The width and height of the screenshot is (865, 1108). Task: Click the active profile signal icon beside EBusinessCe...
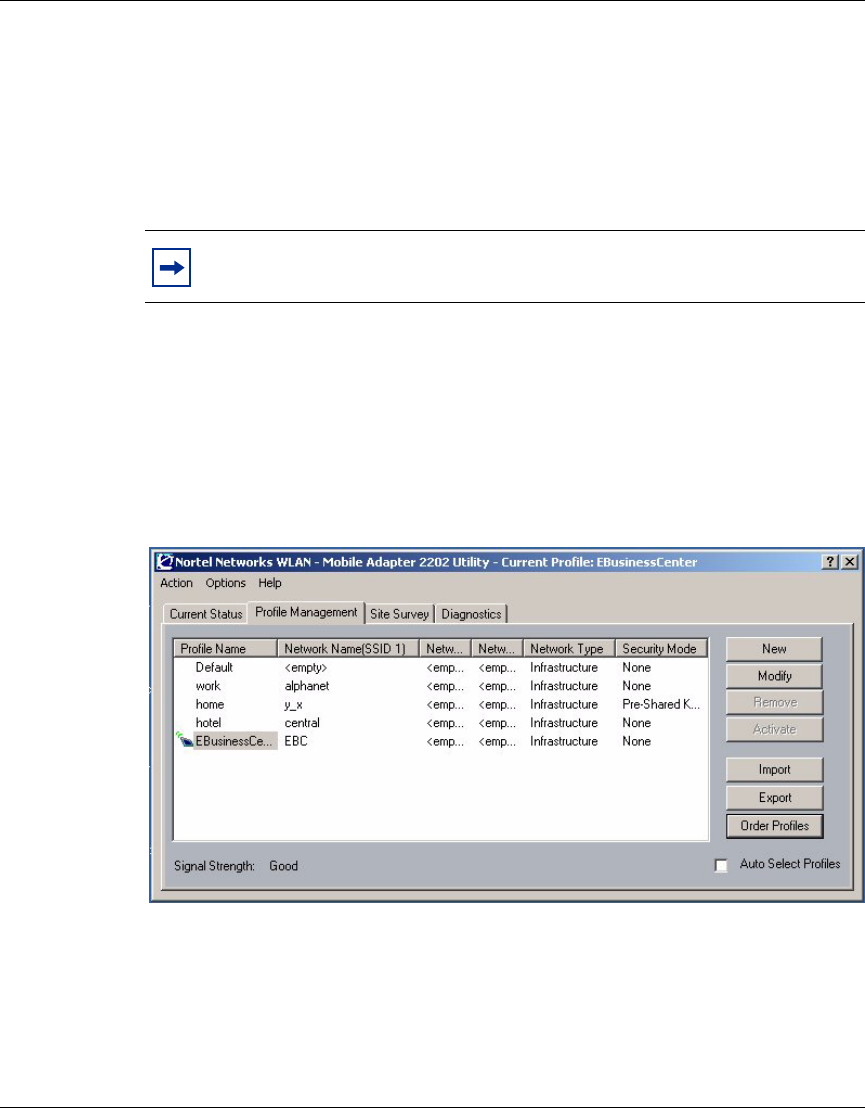[184, 741]
